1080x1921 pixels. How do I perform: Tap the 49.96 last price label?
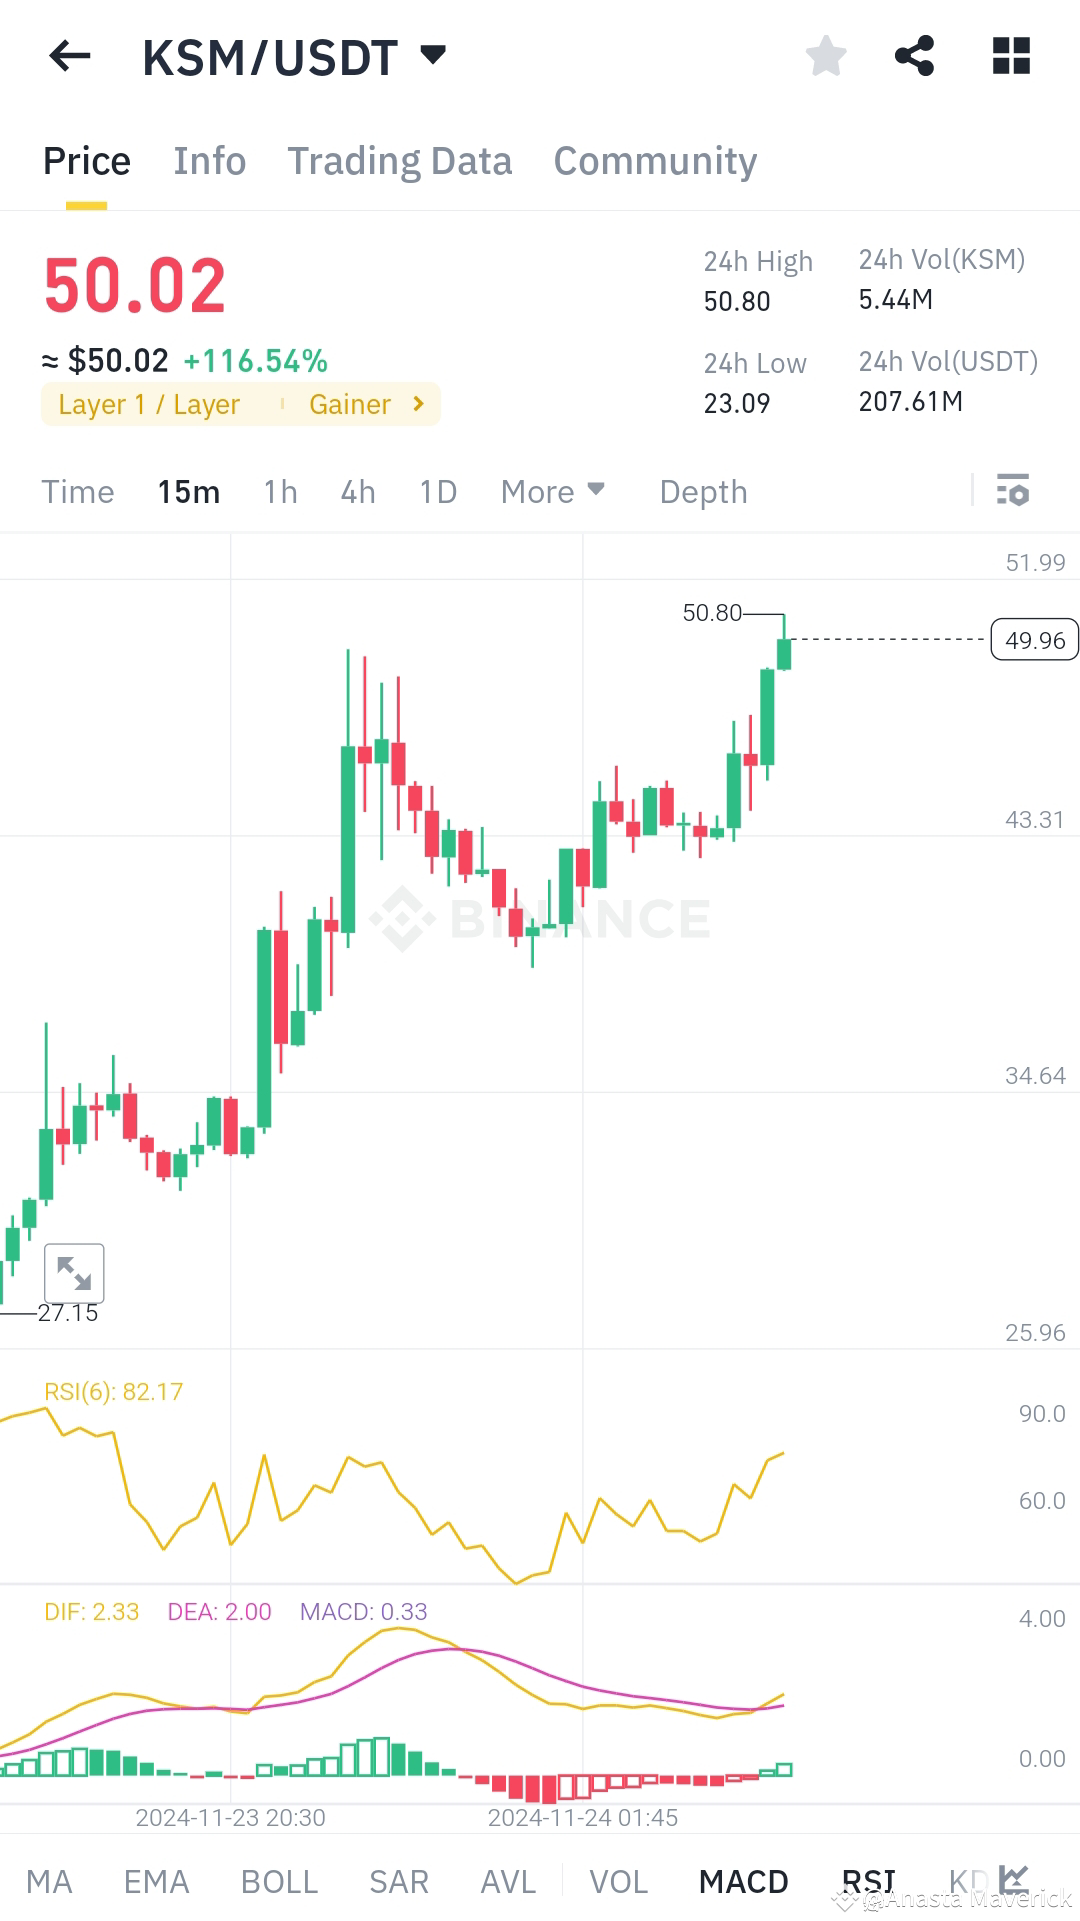[1034, 639]
